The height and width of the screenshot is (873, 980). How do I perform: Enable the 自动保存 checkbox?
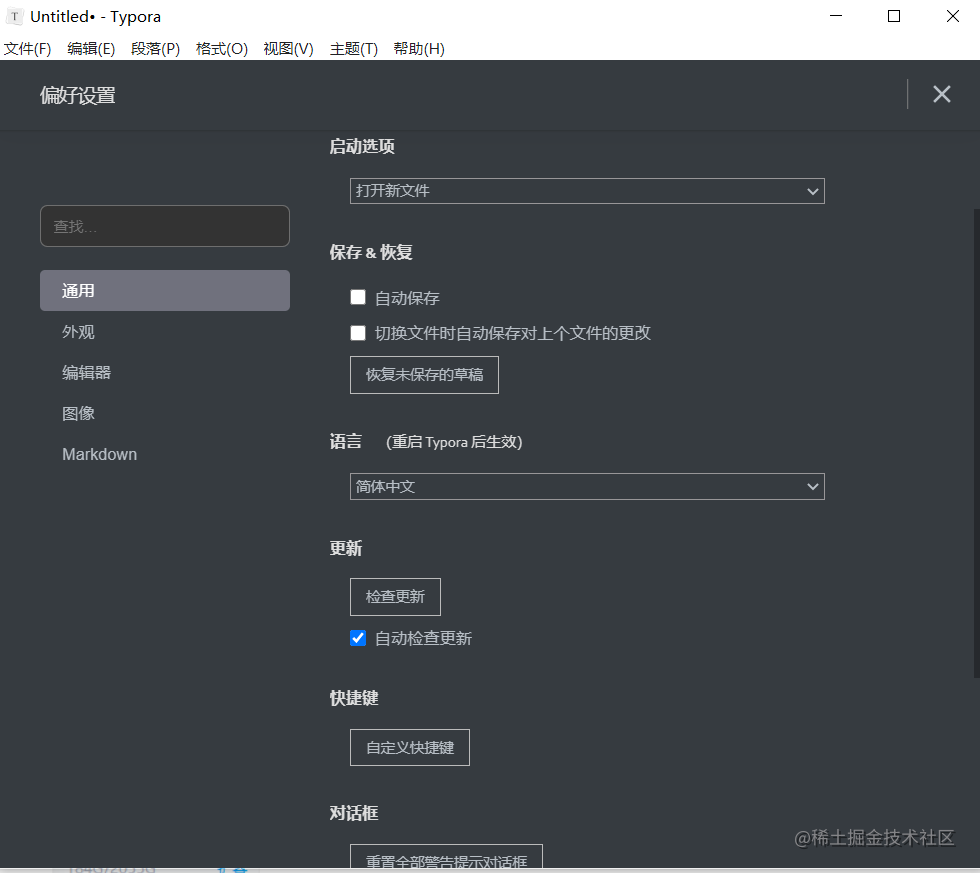click(358, 297)
